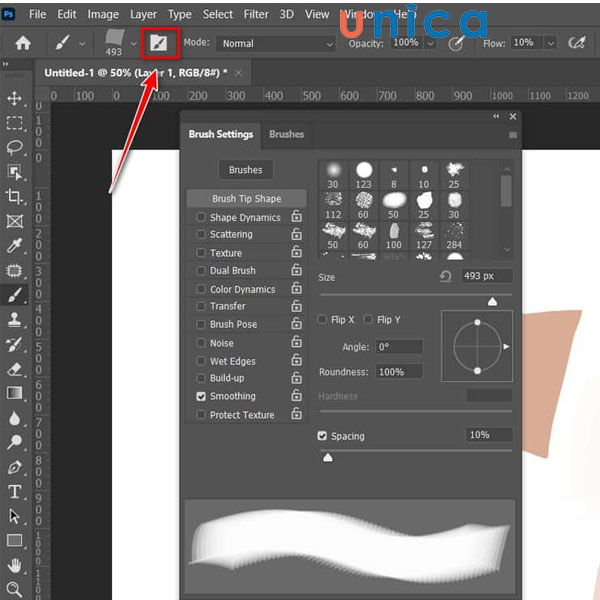Image resolution: width=600 pixels, height=600 pixels.
Task: Select the Eyedropper tool
Action: pos(15,246)
